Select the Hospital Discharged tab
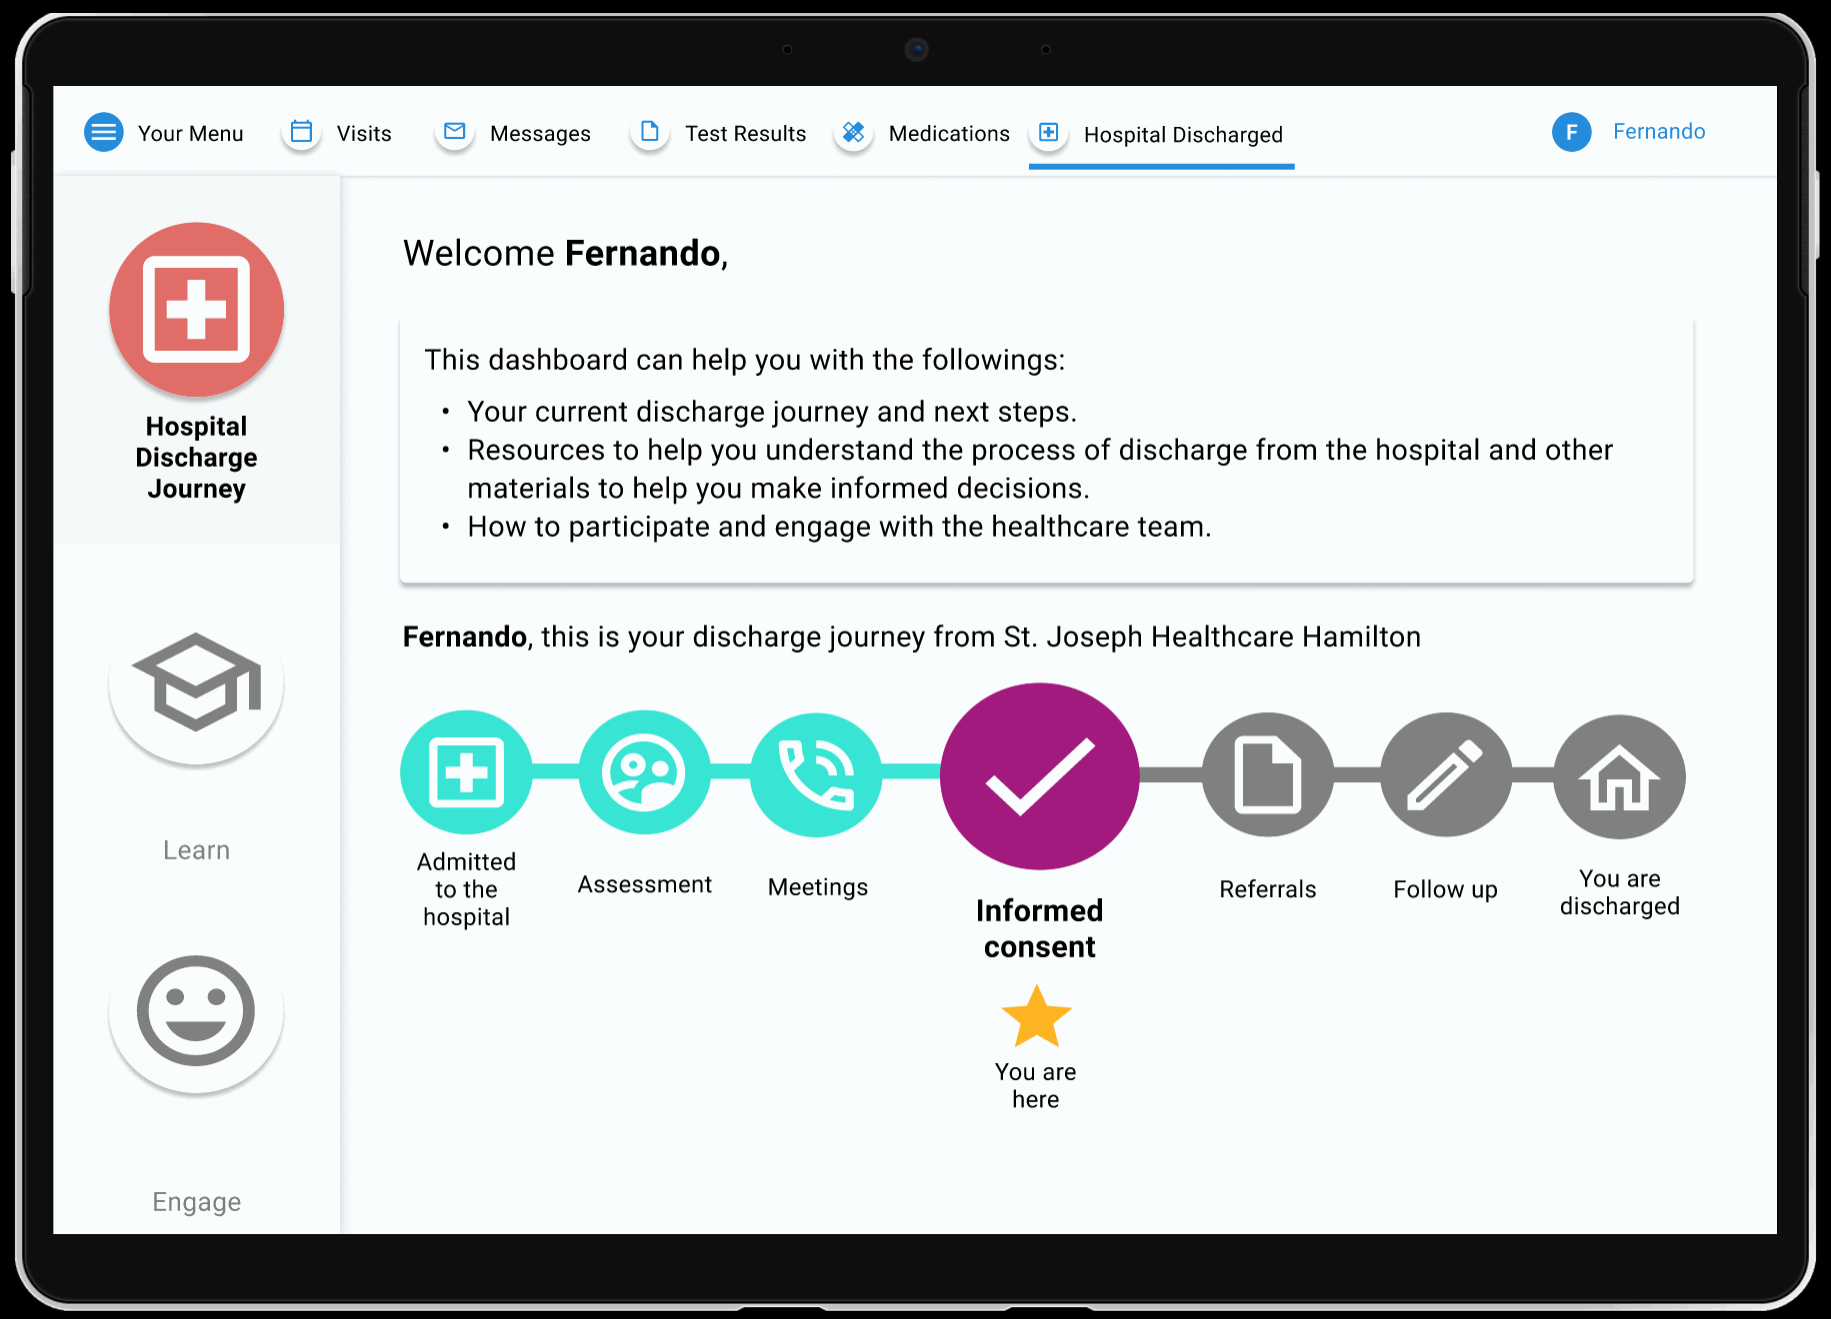This screenshot has height=1319, width=1831. coord(1182,135)
